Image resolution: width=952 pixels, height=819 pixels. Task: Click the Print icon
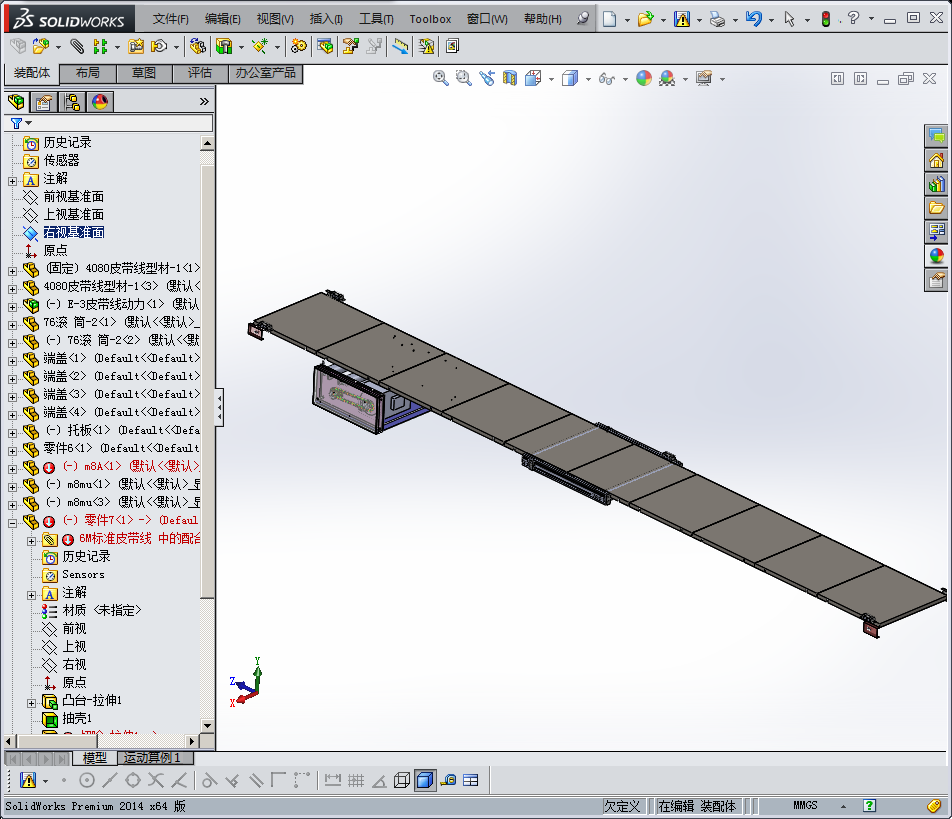[x=717, y=19]
